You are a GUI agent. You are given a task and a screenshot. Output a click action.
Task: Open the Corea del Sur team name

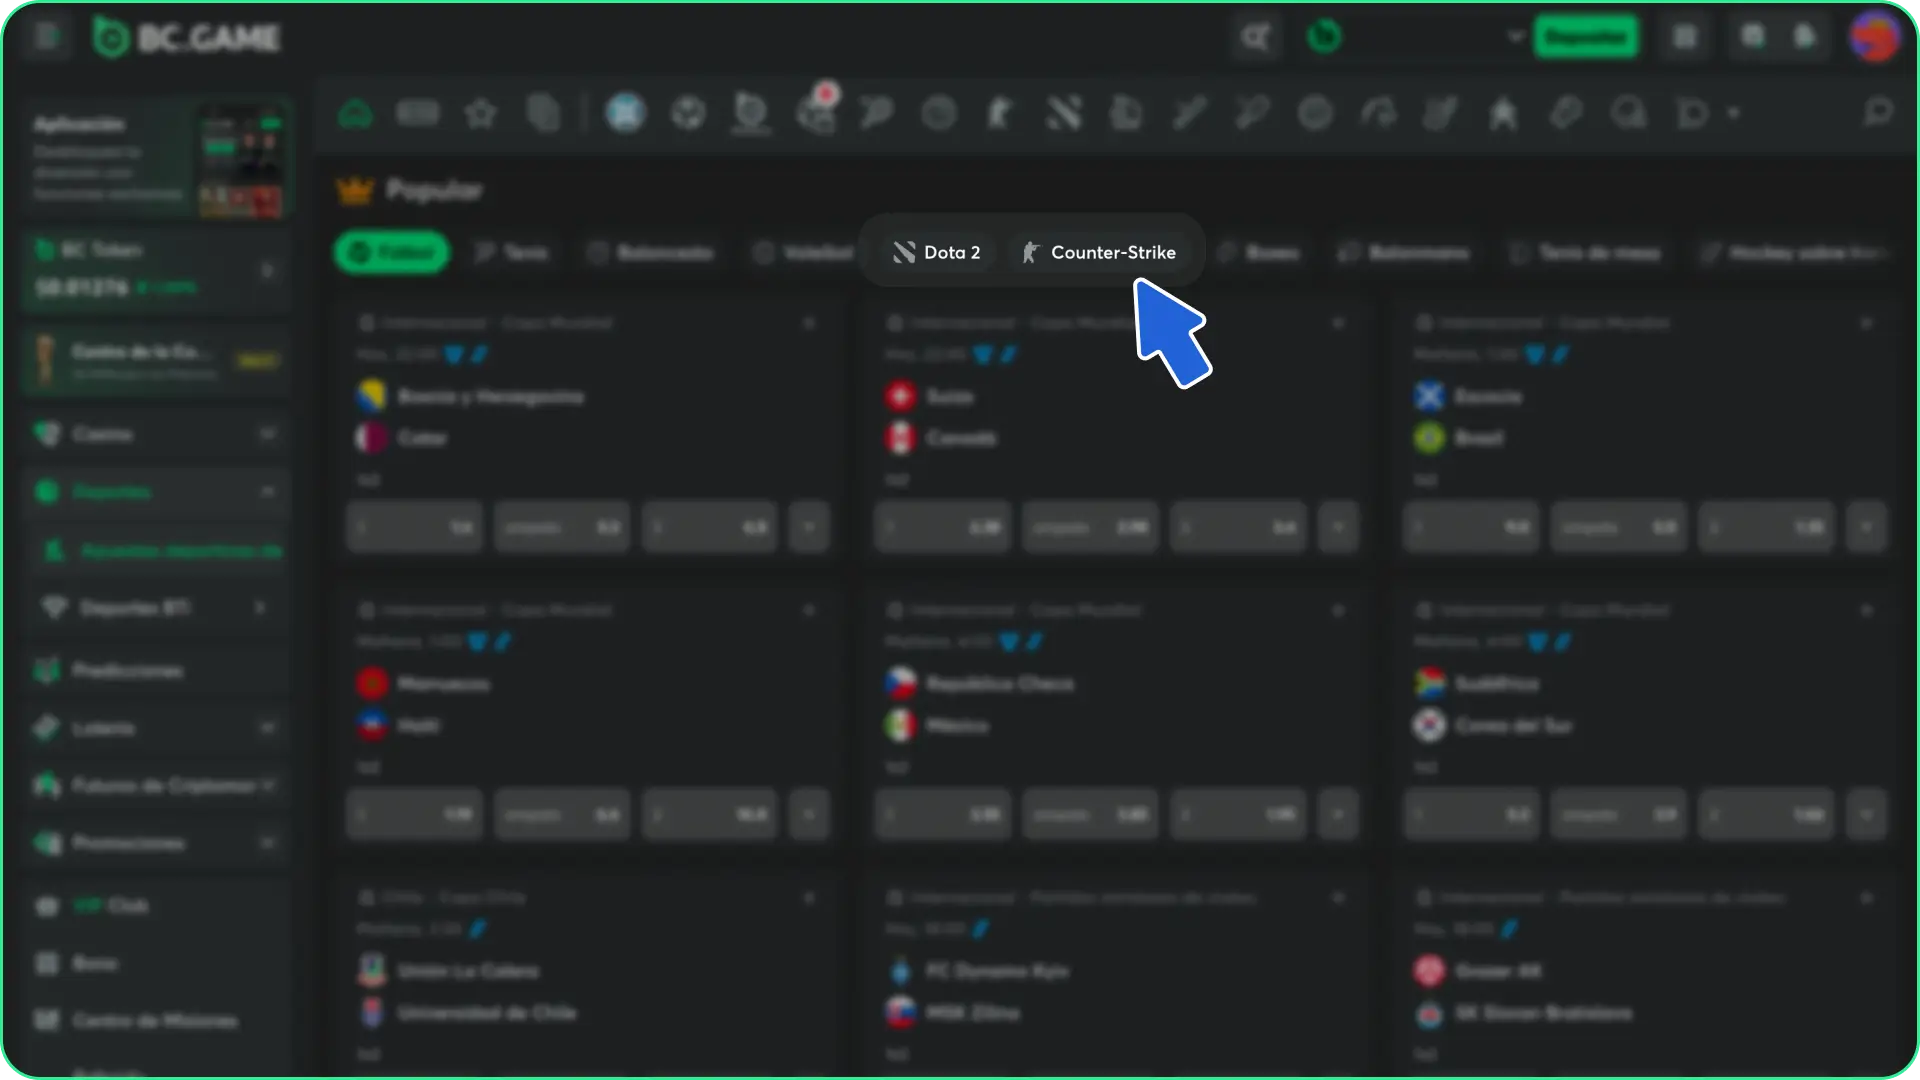[1514, 725]
